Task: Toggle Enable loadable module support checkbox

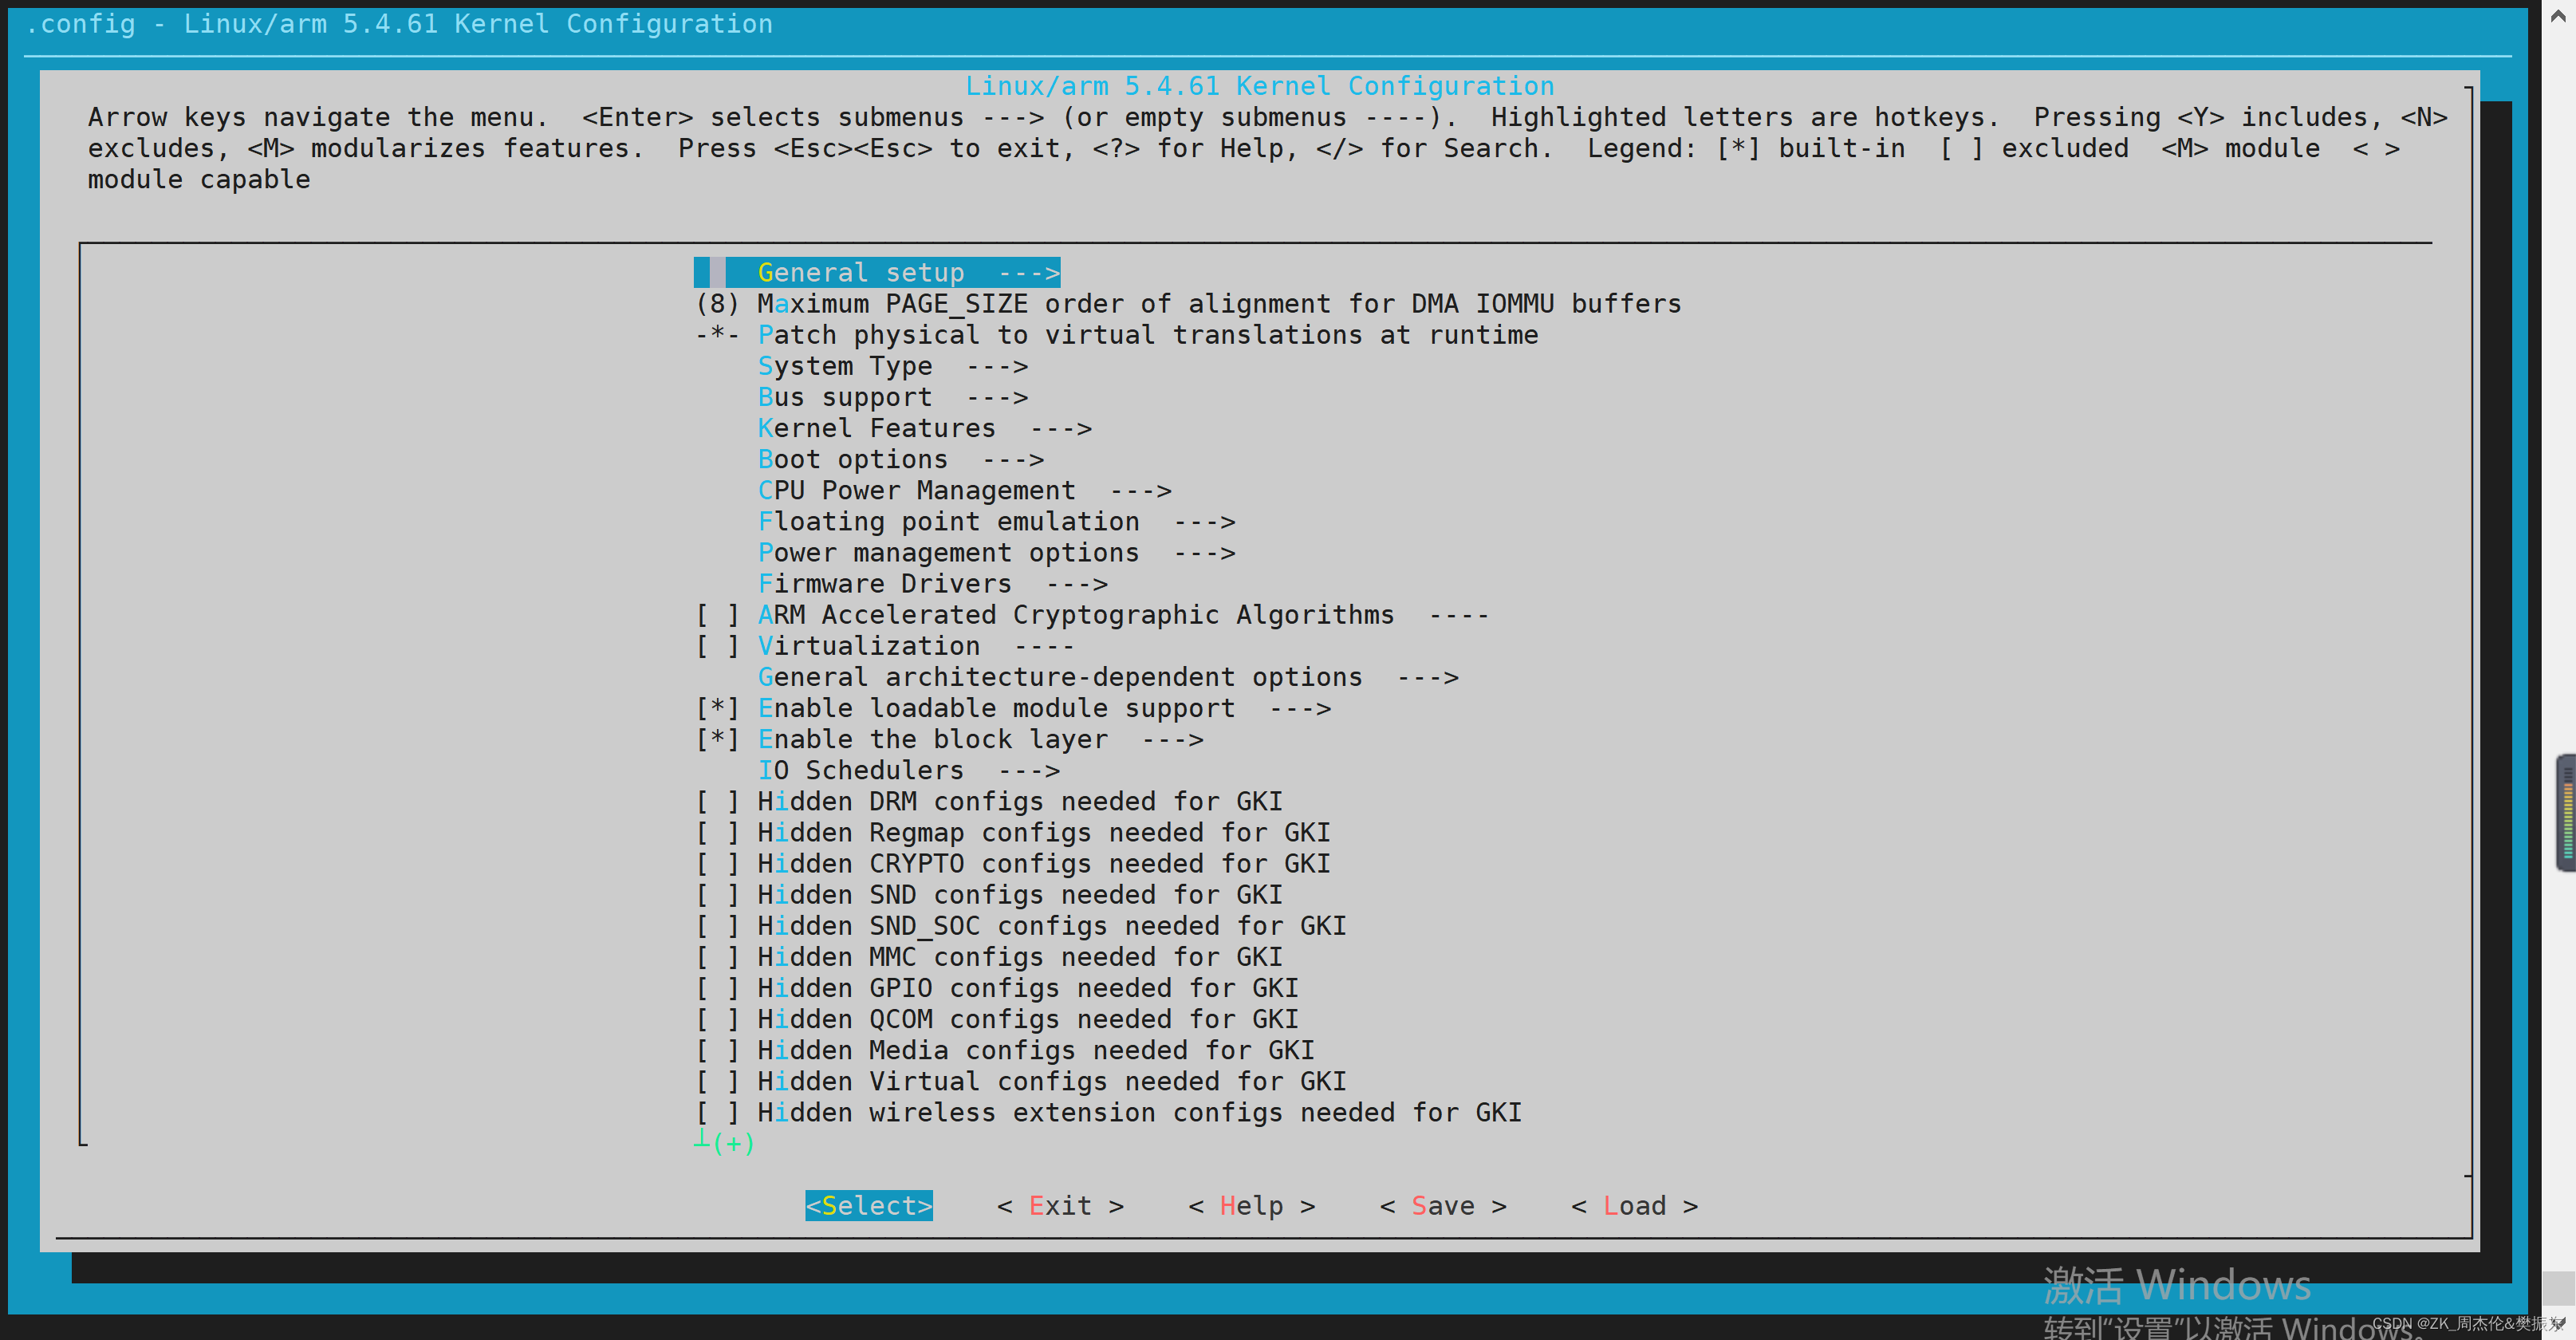Action: (x=717, y=708)
